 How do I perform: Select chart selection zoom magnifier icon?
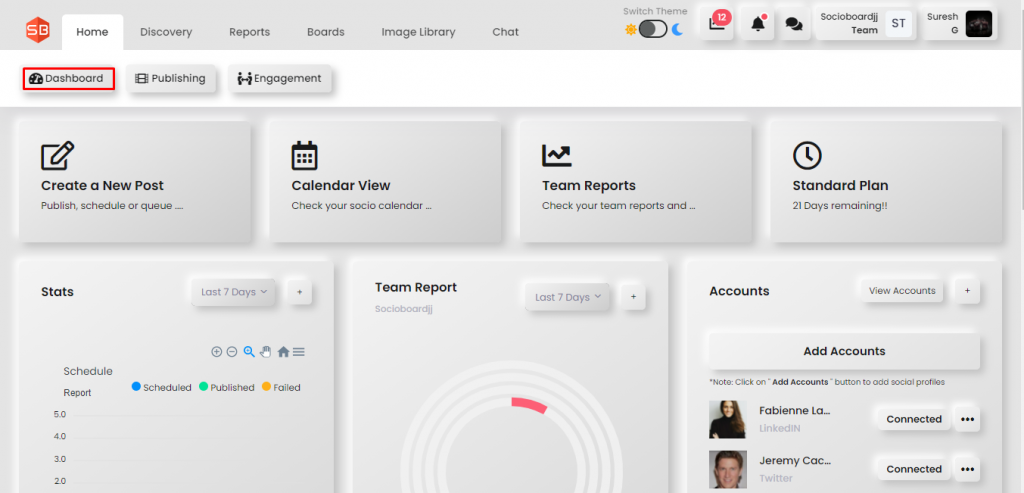coord(249,352)
